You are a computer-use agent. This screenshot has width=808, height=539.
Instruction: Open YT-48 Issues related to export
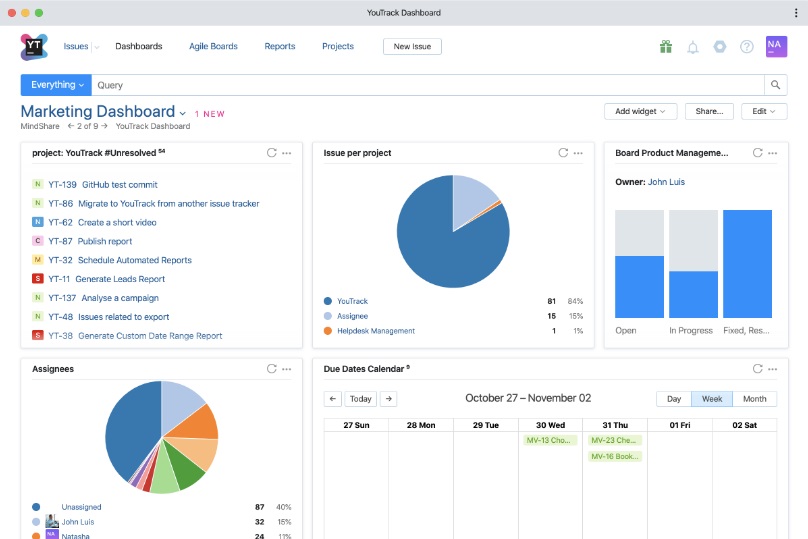109,317
